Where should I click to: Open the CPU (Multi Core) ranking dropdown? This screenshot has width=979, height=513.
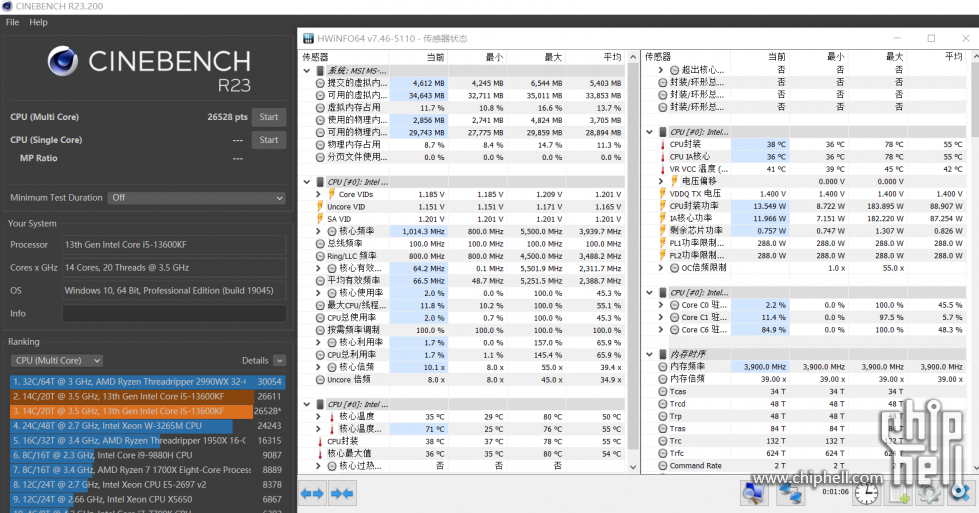[x=57, y=361]
